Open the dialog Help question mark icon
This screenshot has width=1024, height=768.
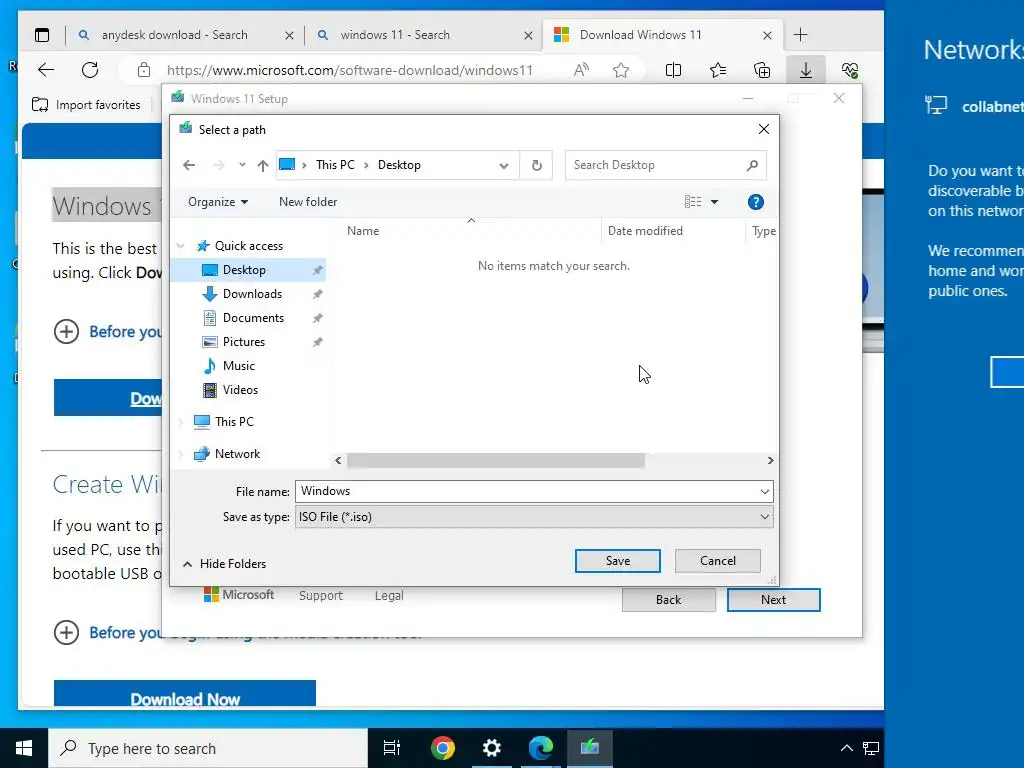[756, 202]
